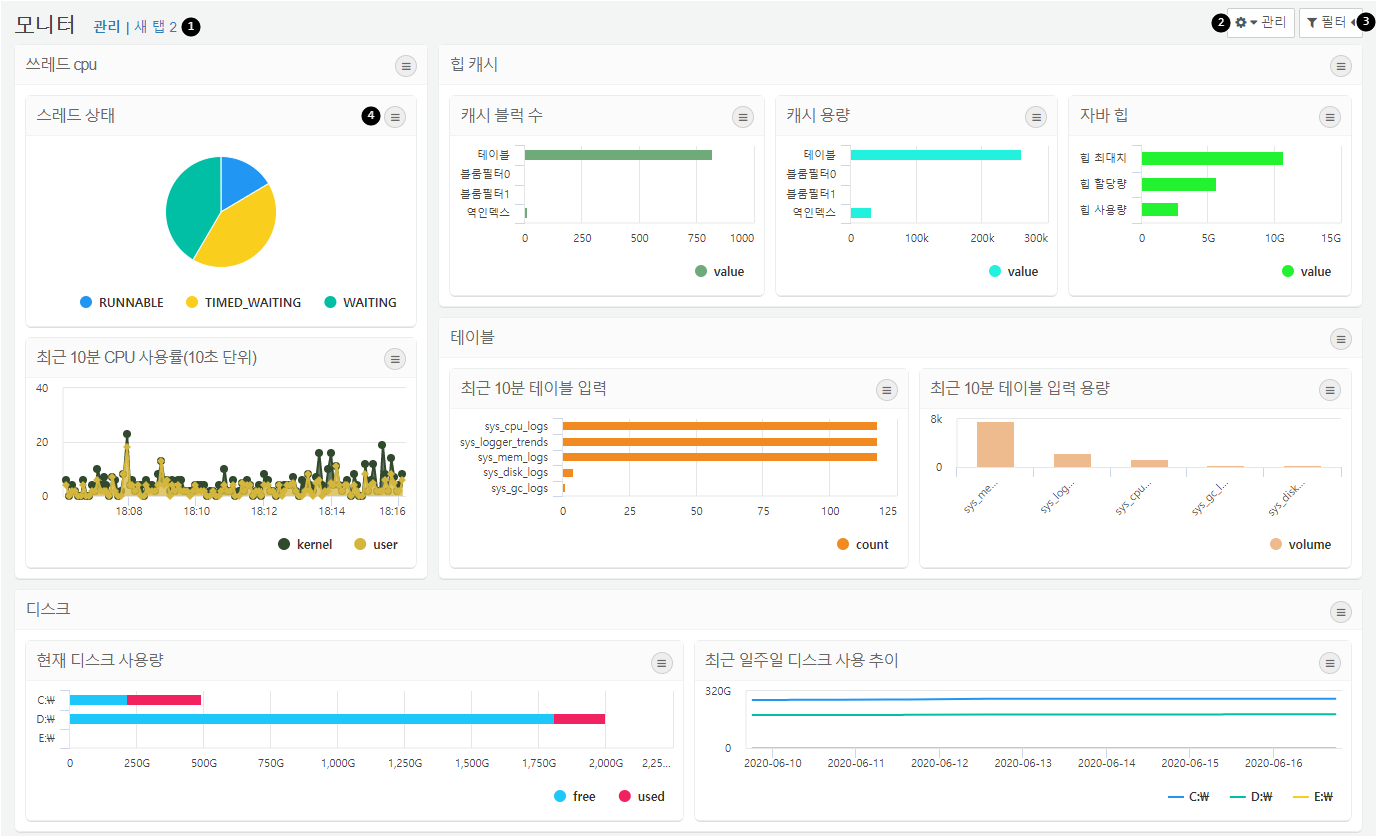Click the 테이블 bar in 캐시 블럭 수
Viewport: 1377px width, 837px height.
618,155
